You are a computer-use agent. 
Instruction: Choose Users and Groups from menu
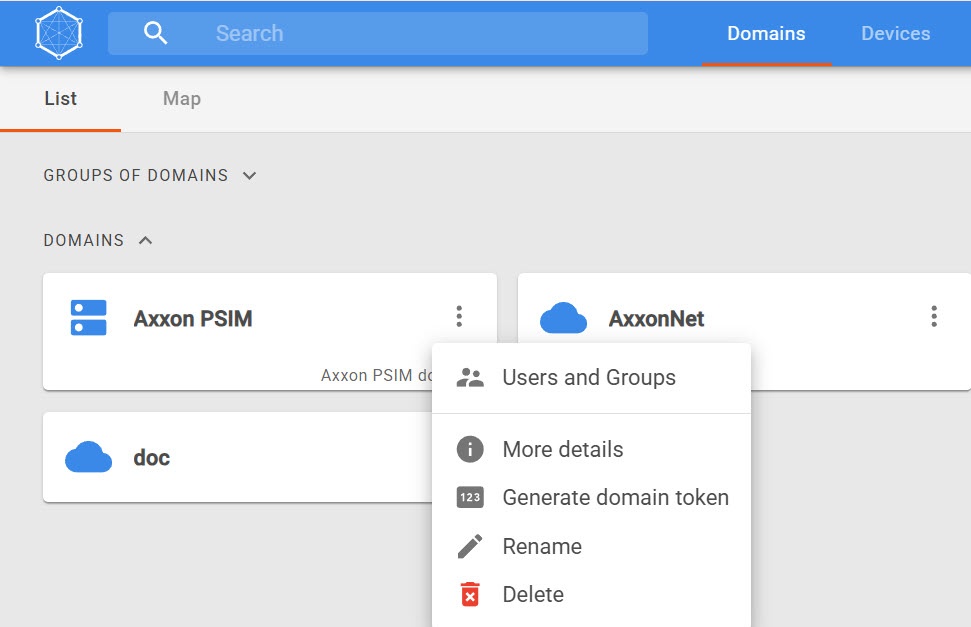[589, 378]
